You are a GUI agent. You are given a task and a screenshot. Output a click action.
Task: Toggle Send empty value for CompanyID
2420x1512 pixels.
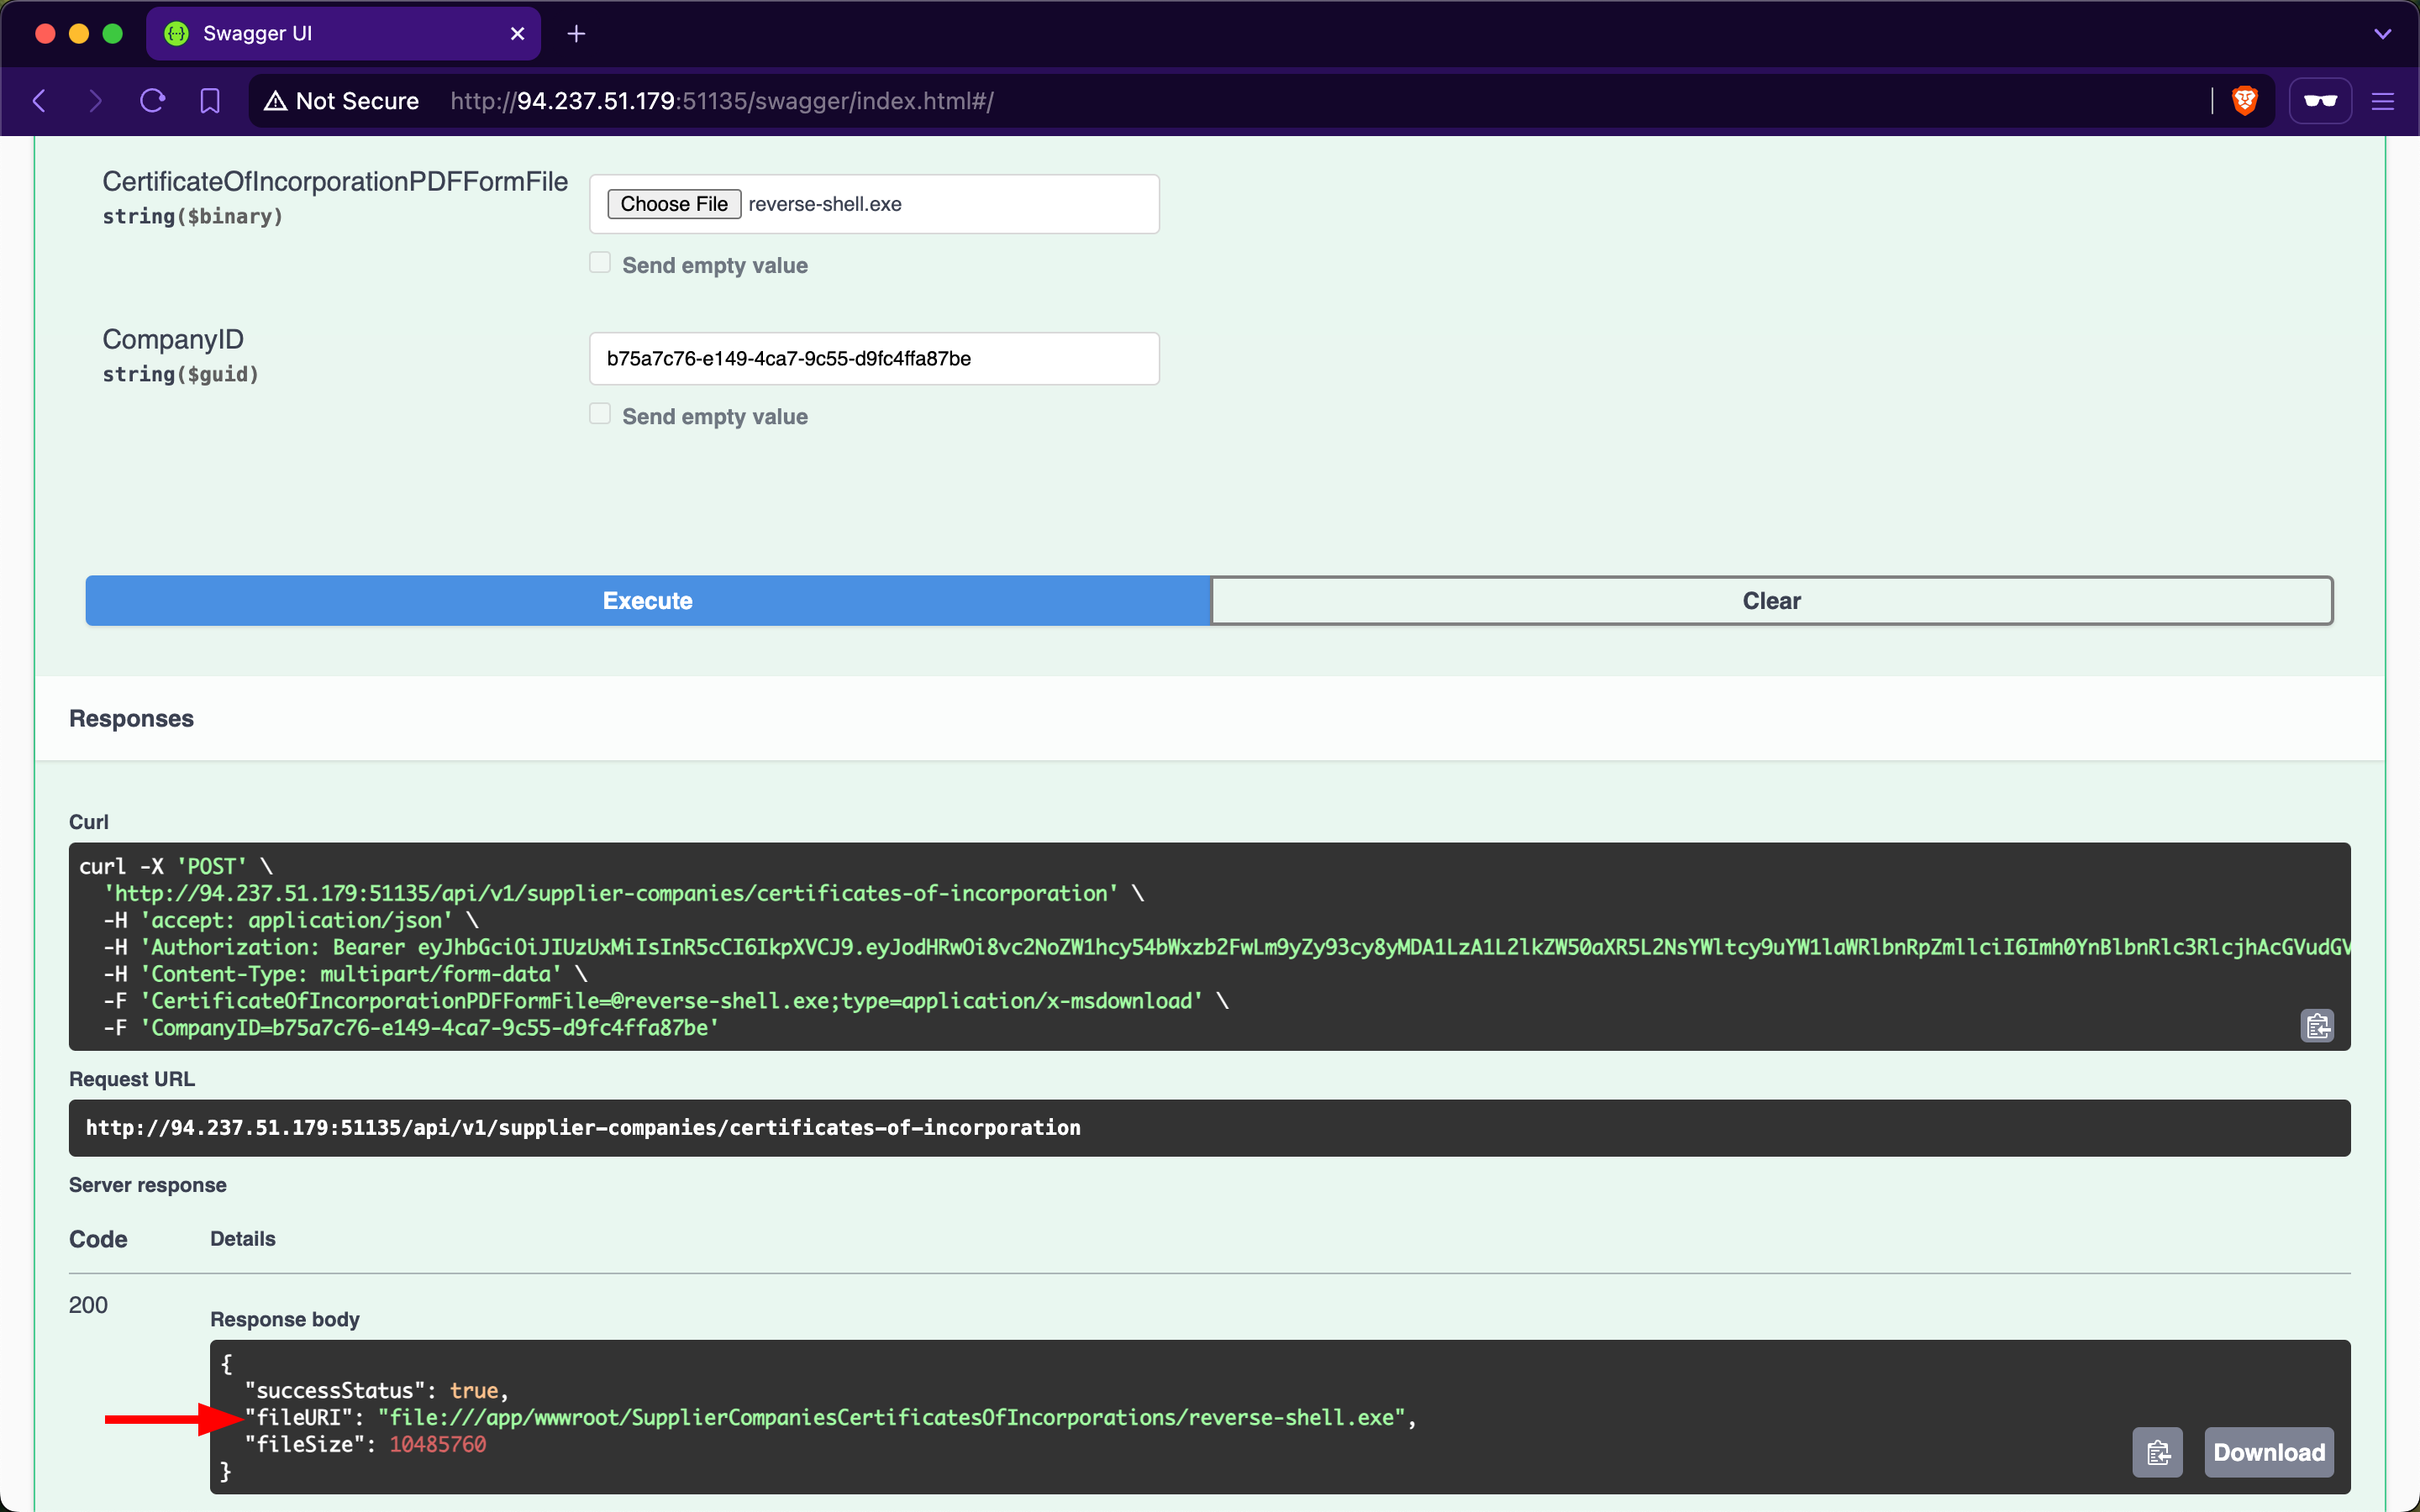tap(600, 414)
